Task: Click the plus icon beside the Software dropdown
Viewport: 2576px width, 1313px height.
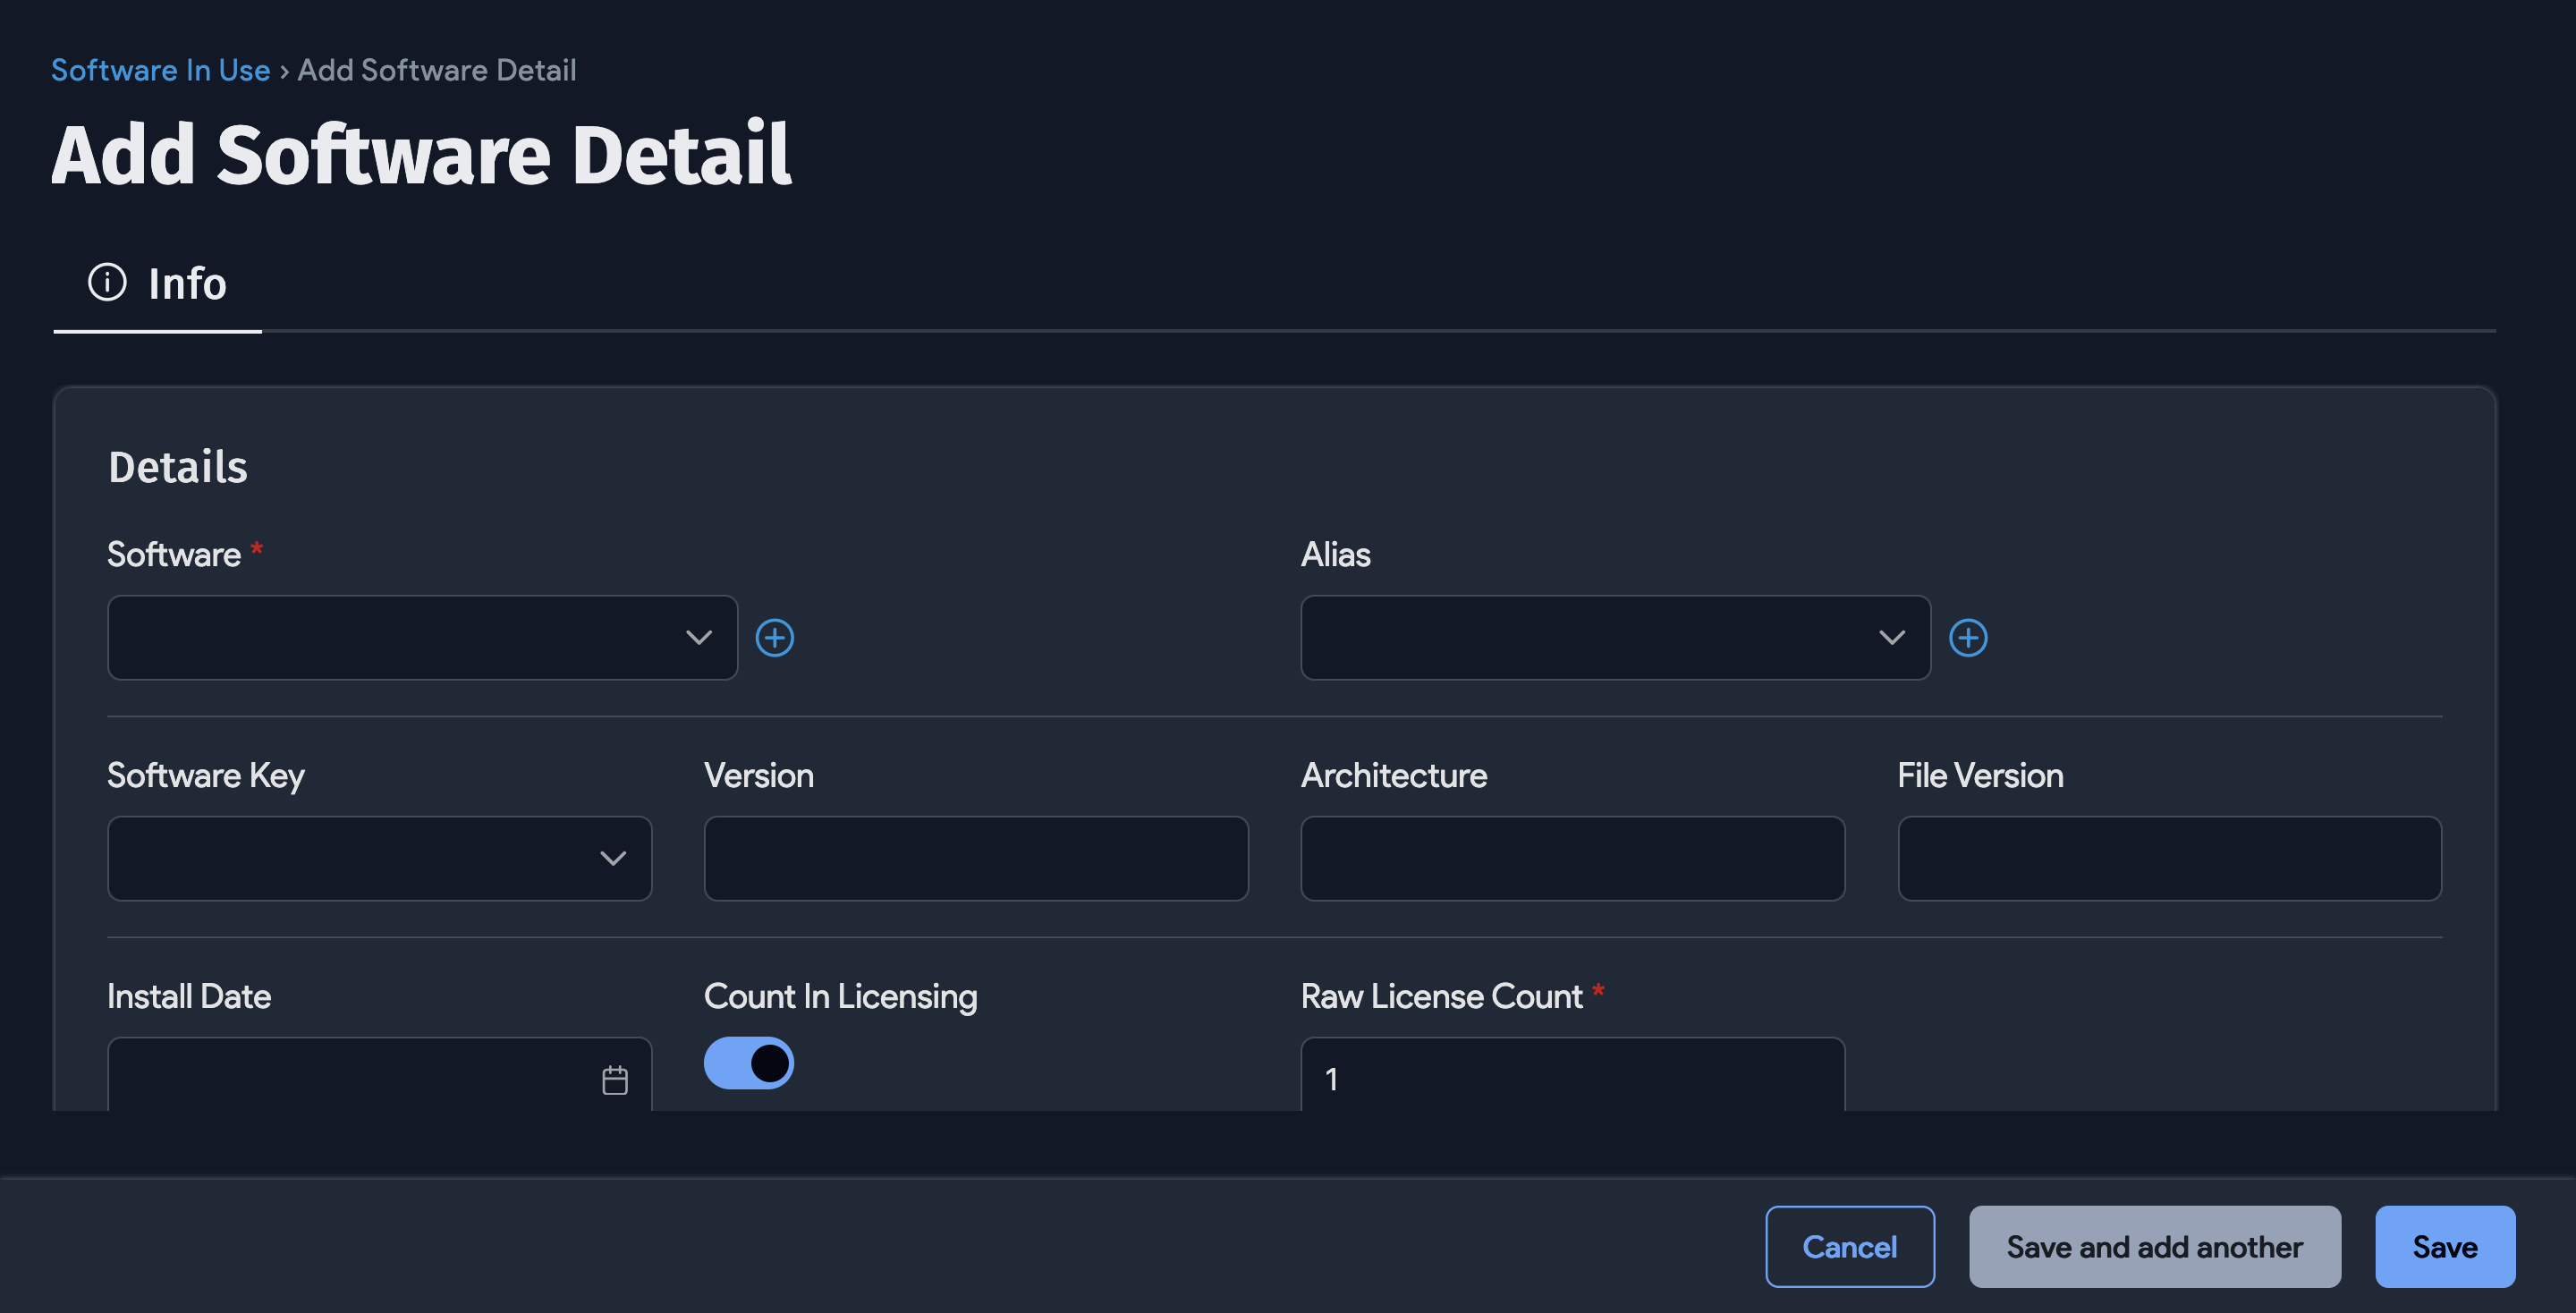Action: 775,637
